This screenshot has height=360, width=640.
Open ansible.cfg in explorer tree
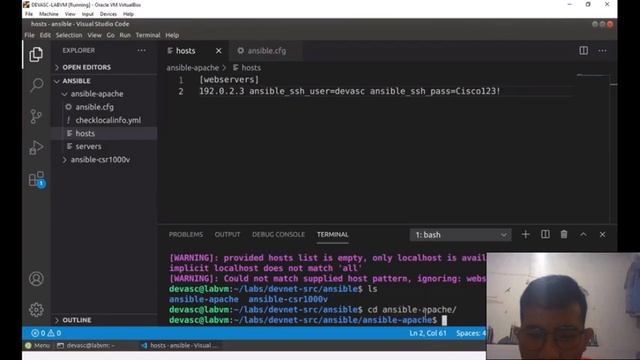[94, 107]
